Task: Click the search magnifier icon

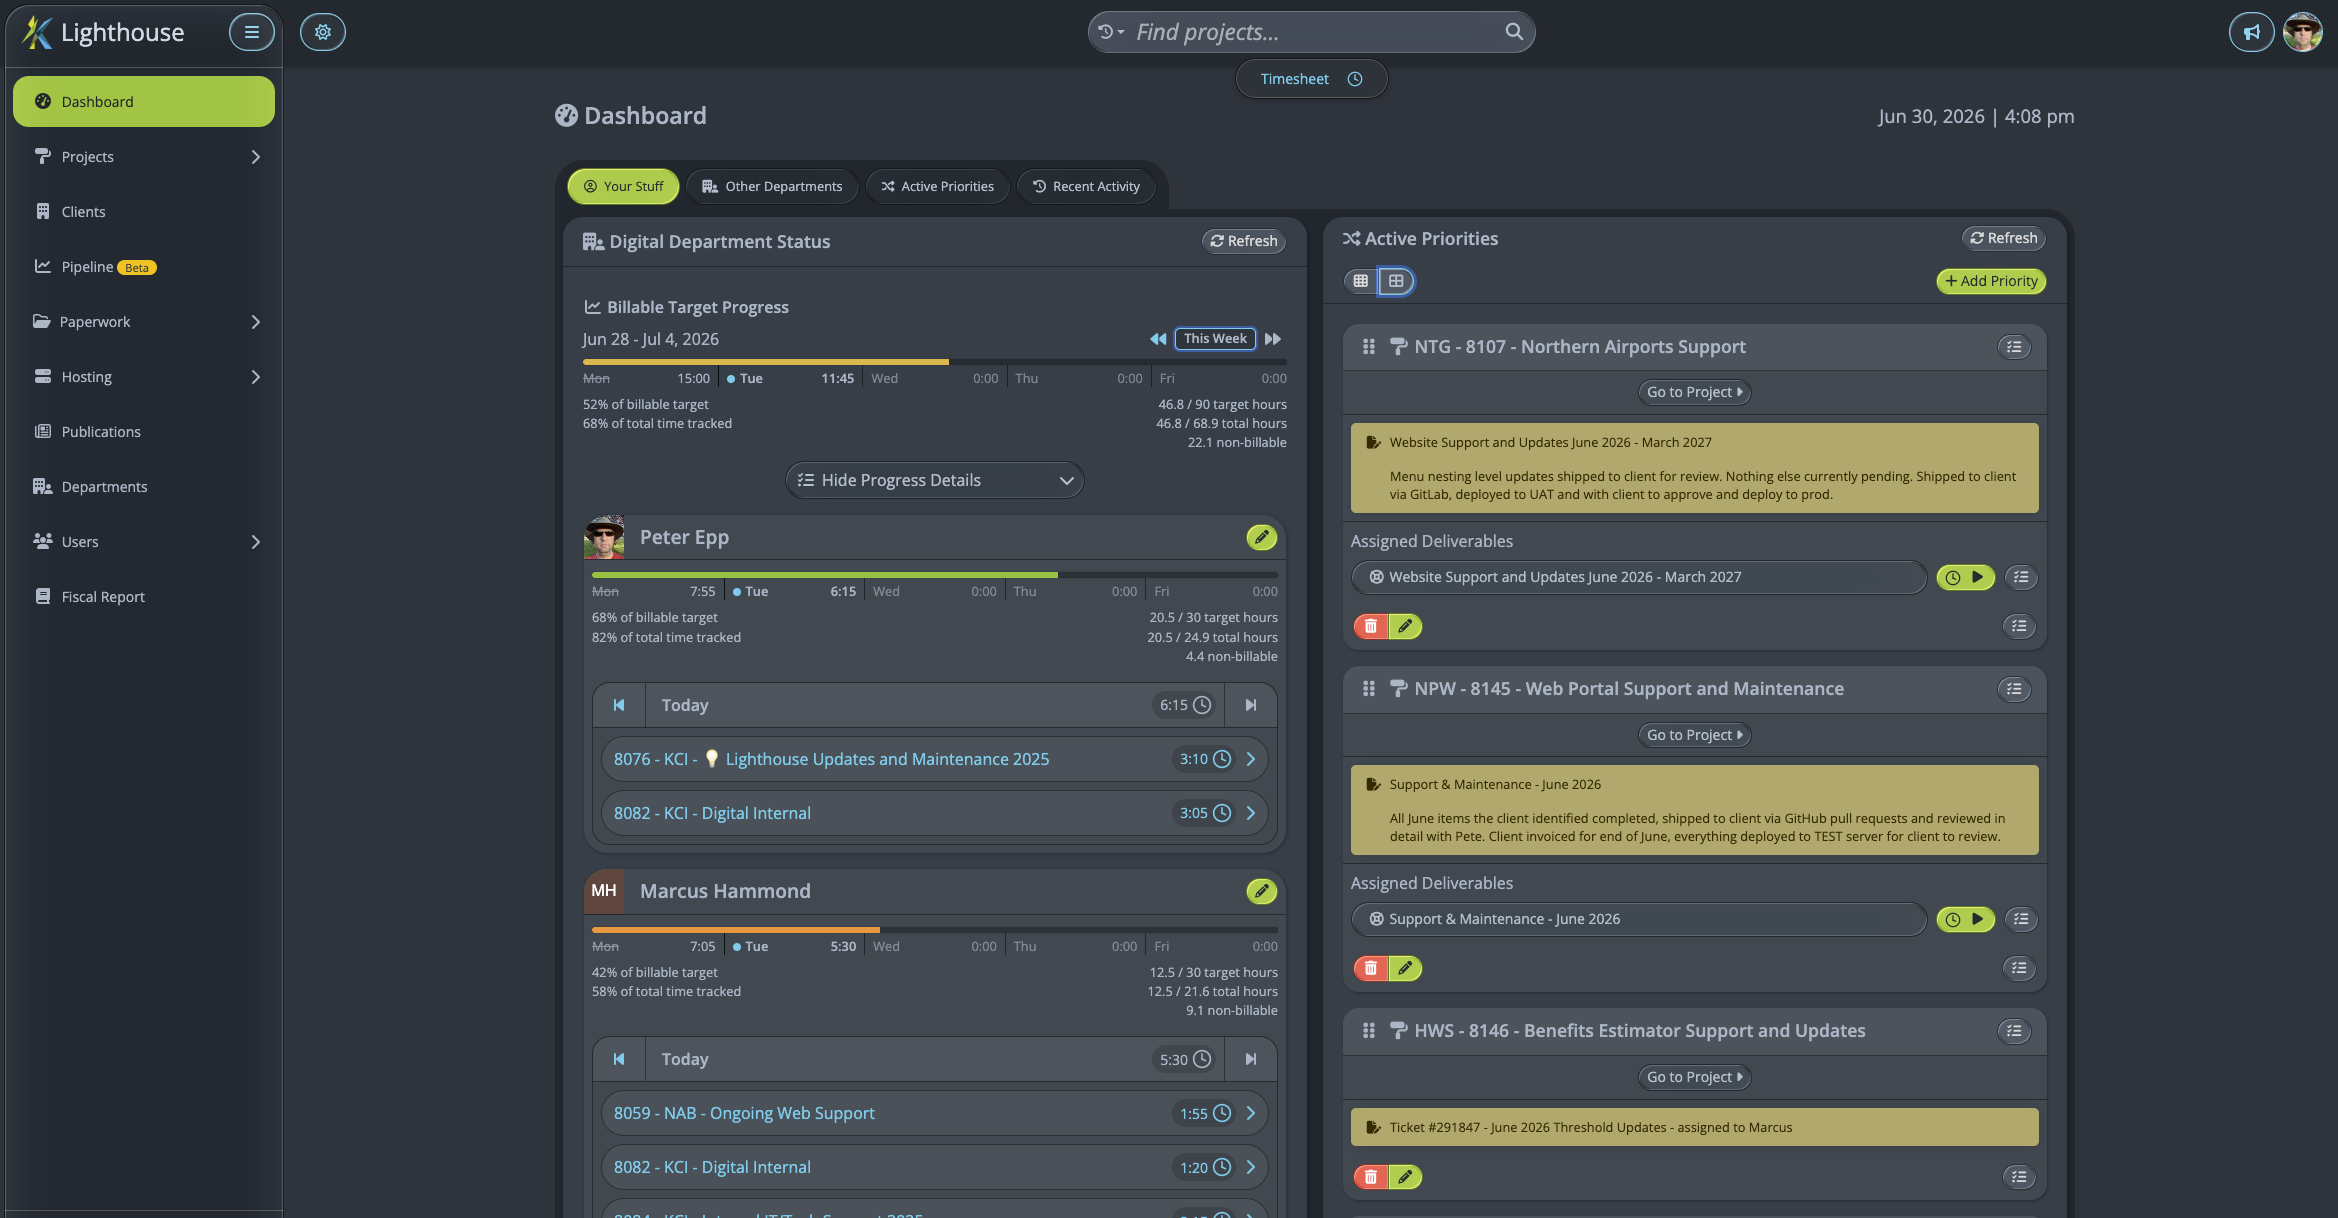Action: (x=1514, y=32)
